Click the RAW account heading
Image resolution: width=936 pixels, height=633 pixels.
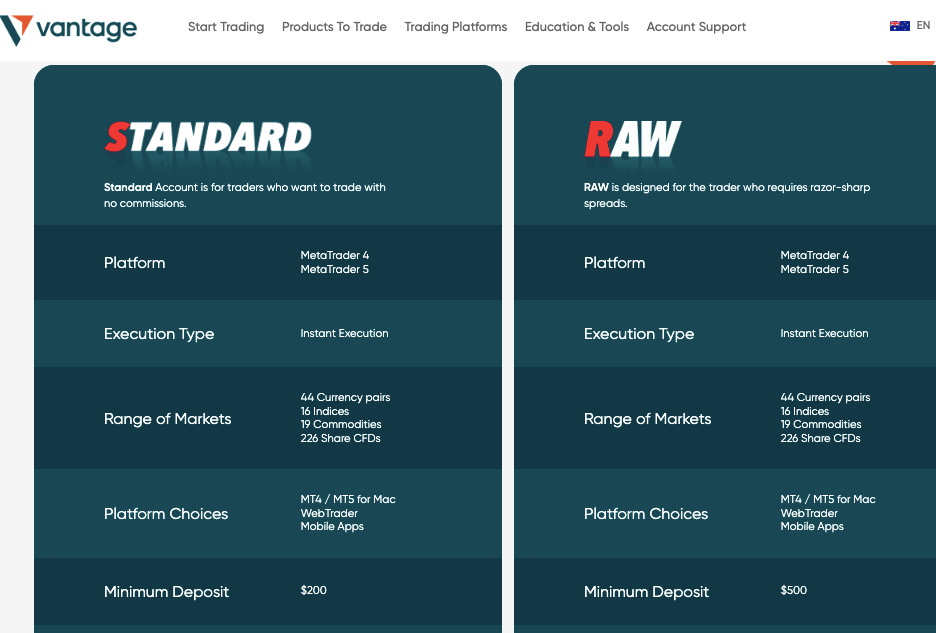[x=632, y=139]
